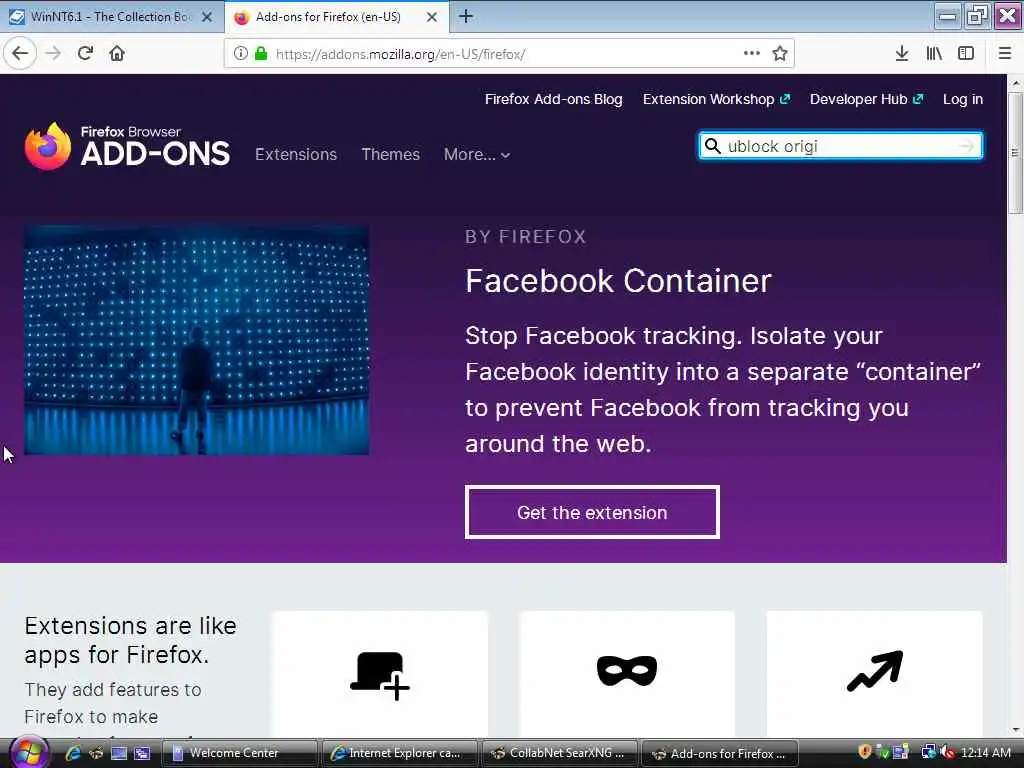Click the Windows Start orb
The height and width of the screenshot is (768, 1024).
pos(28,752)
